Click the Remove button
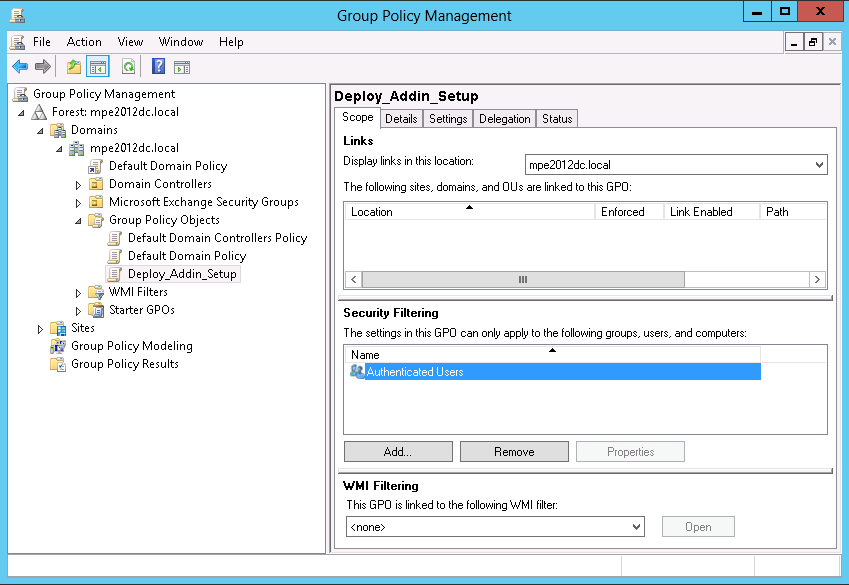The image size is (849, 585). (x=514, y=452)
